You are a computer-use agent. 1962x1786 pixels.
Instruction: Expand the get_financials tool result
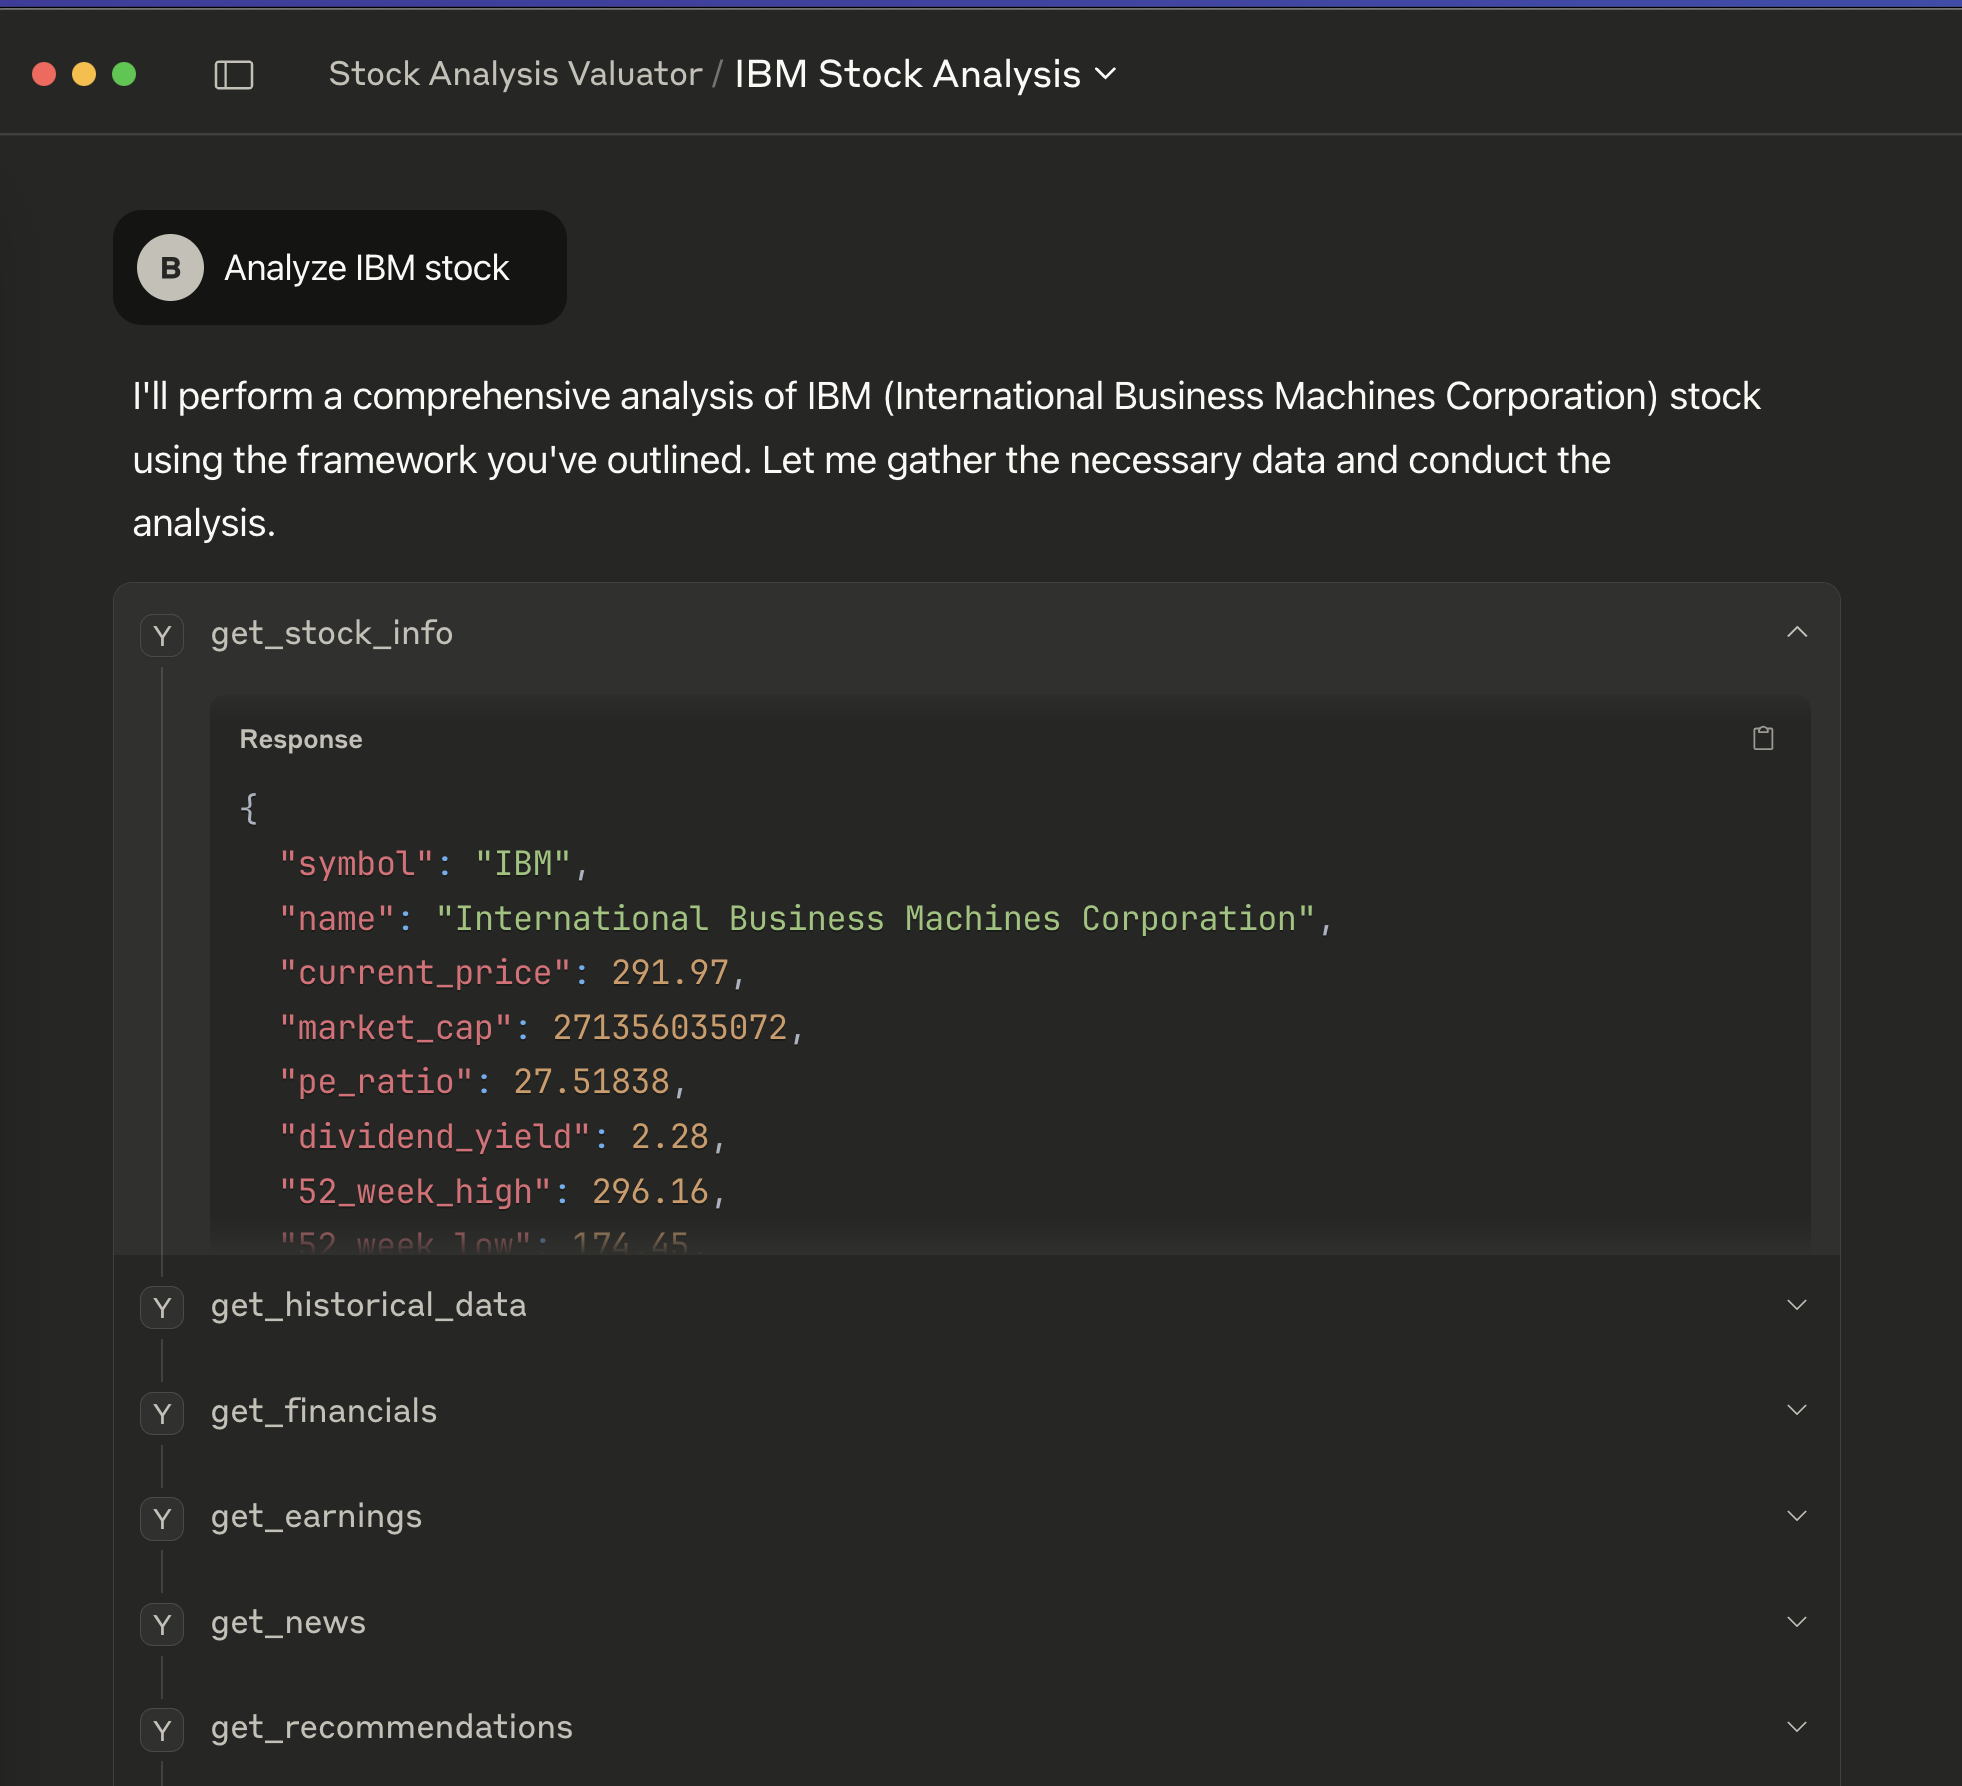pyautogui.click(x=1797, y=1410)
